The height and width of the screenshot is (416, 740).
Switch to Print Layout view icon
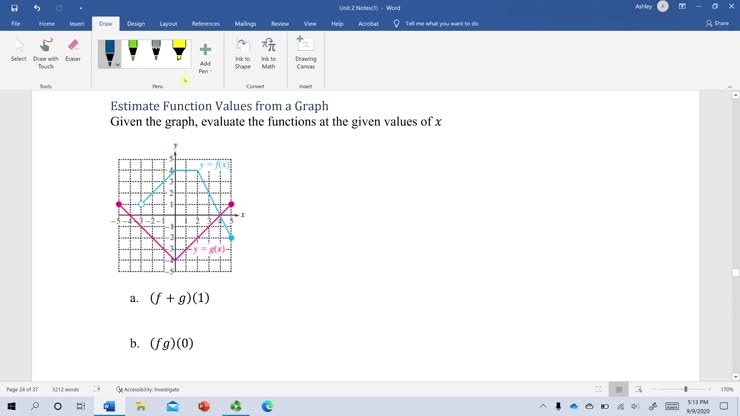point(619,389)
